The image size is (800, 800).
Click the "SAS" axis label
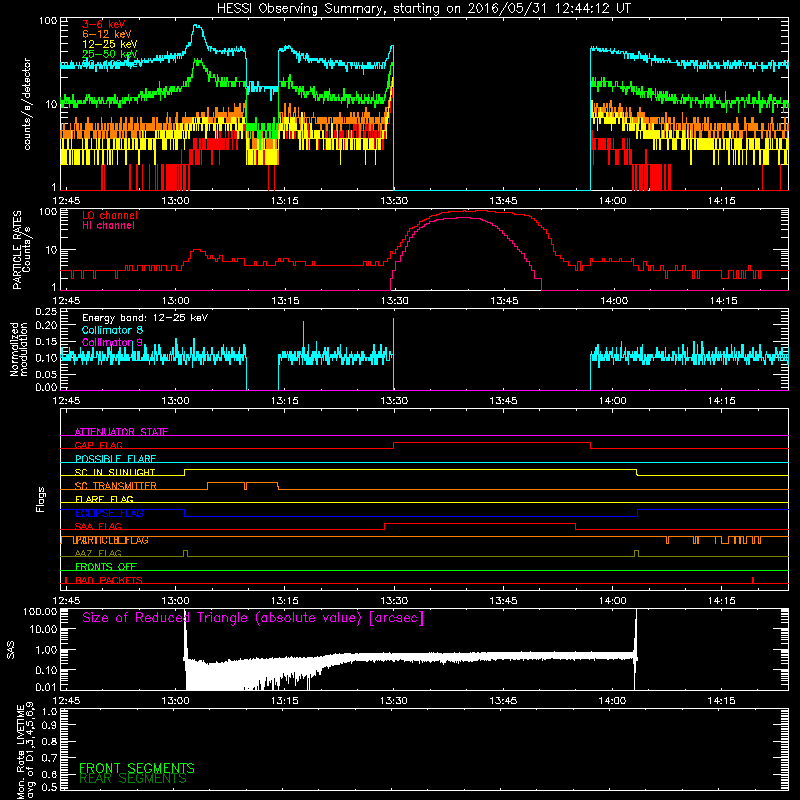pos(11,650)
